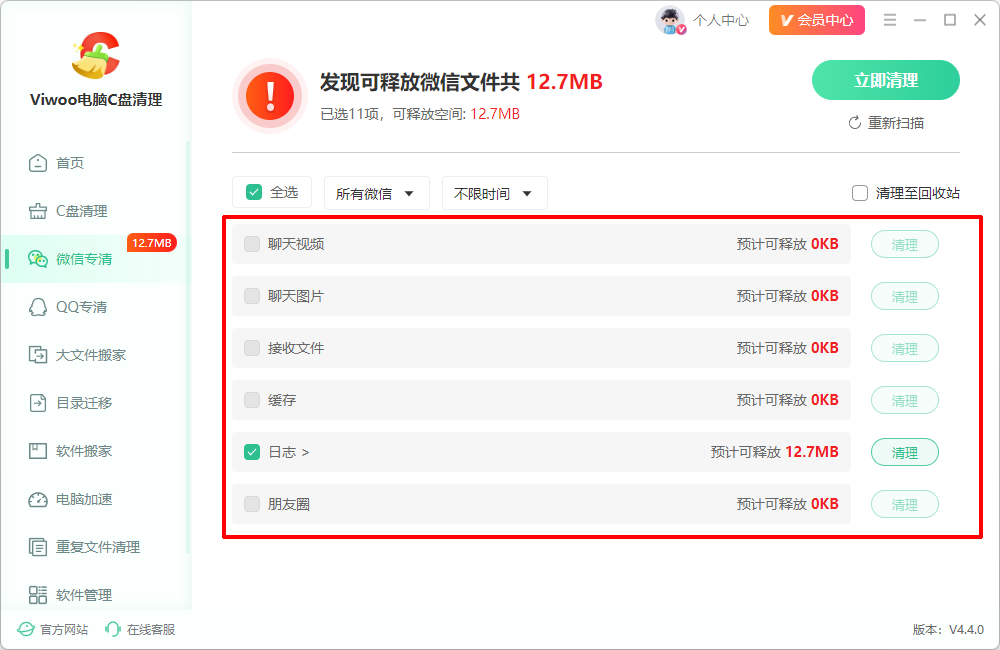This screenshot has height=650, width=1000.
Task: Click 清理 button for 接收文件
Action: pos(905,348)
